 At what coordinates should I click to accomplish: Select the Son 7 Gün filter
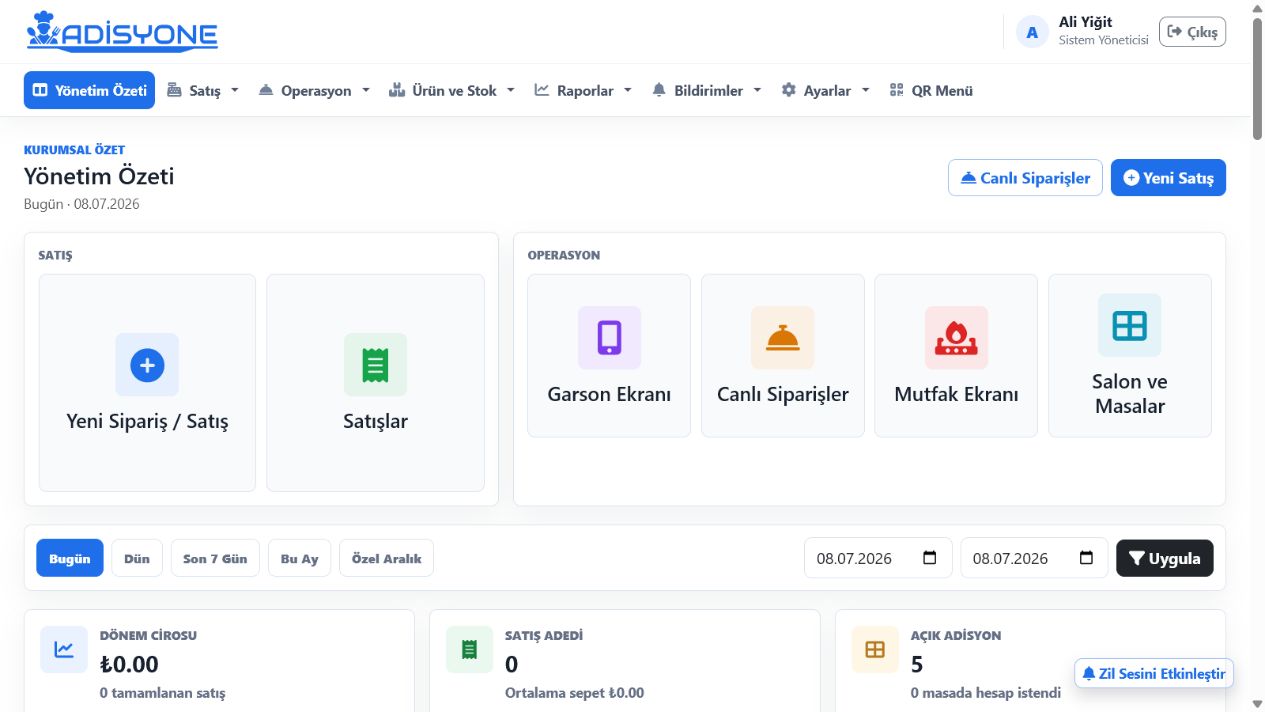tap(215, 558)
